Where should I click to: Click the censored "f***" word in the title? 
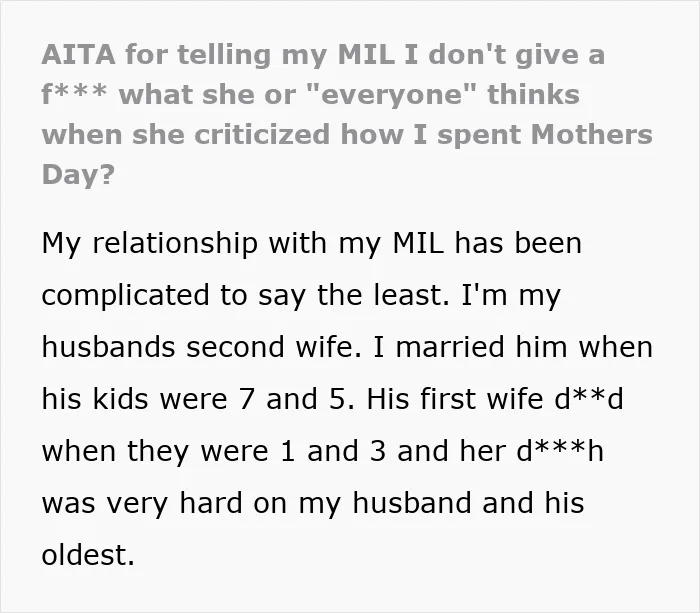74,94
